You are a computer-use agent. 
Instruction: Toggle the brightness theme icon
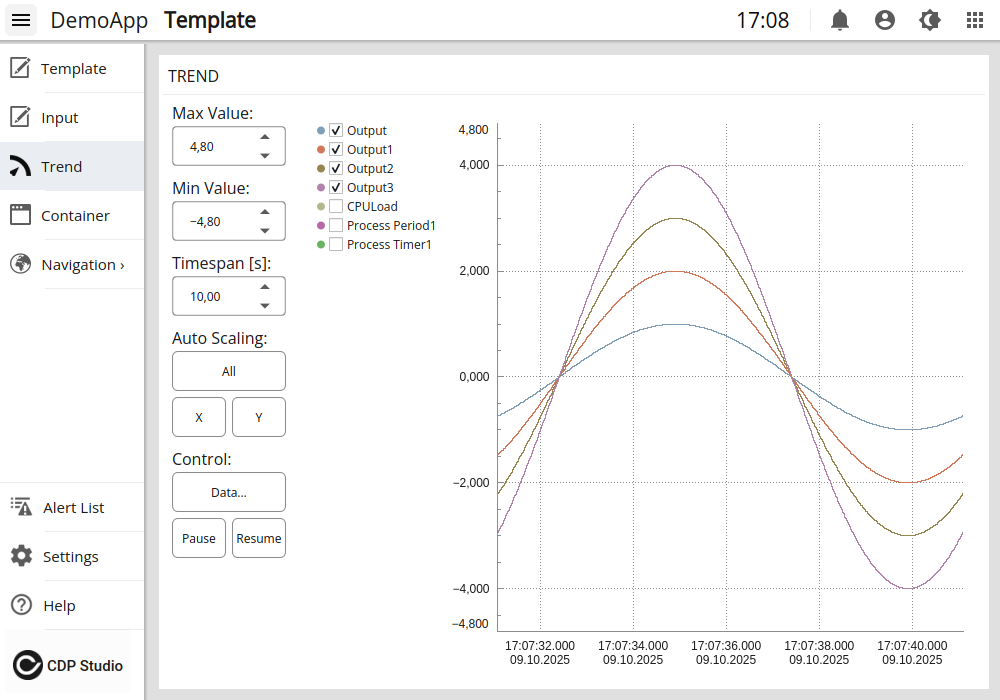[929, 20]
